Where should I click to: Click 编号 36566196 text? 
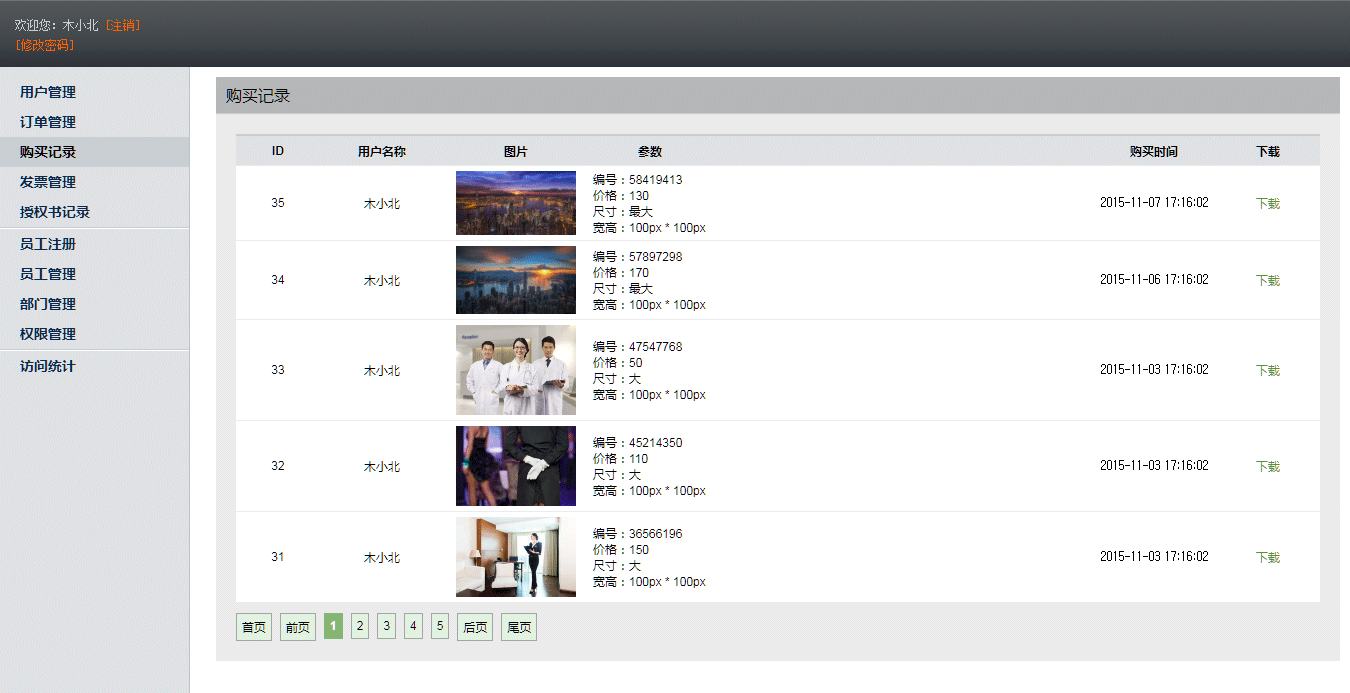[x=638, y=534]
